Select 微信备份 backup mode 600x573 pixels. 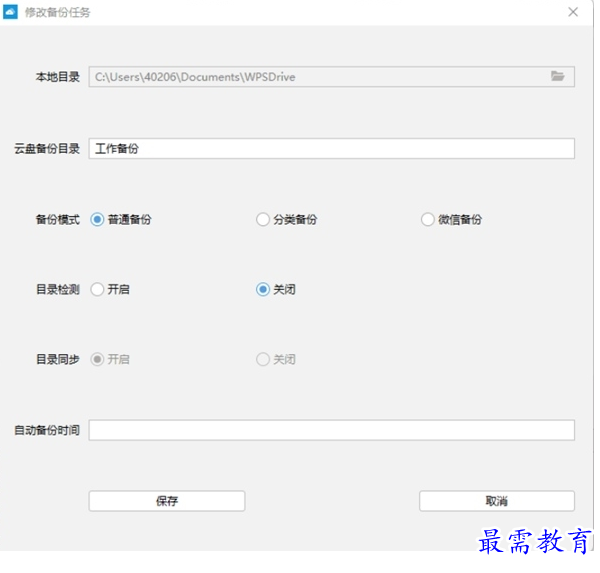(x=452, y=220)
